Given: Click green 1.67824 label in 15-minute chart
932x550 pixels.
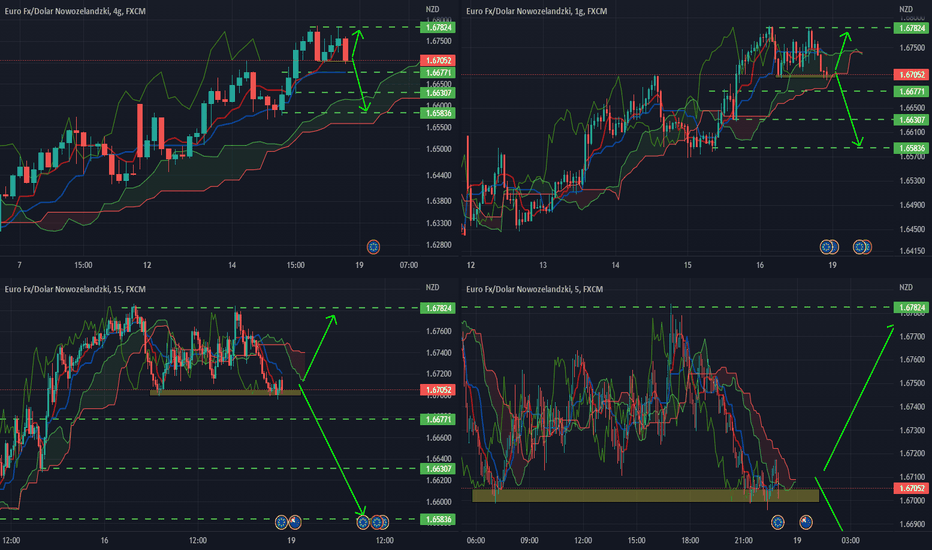Looking at the screenshot, I should (x=438, y=308).
